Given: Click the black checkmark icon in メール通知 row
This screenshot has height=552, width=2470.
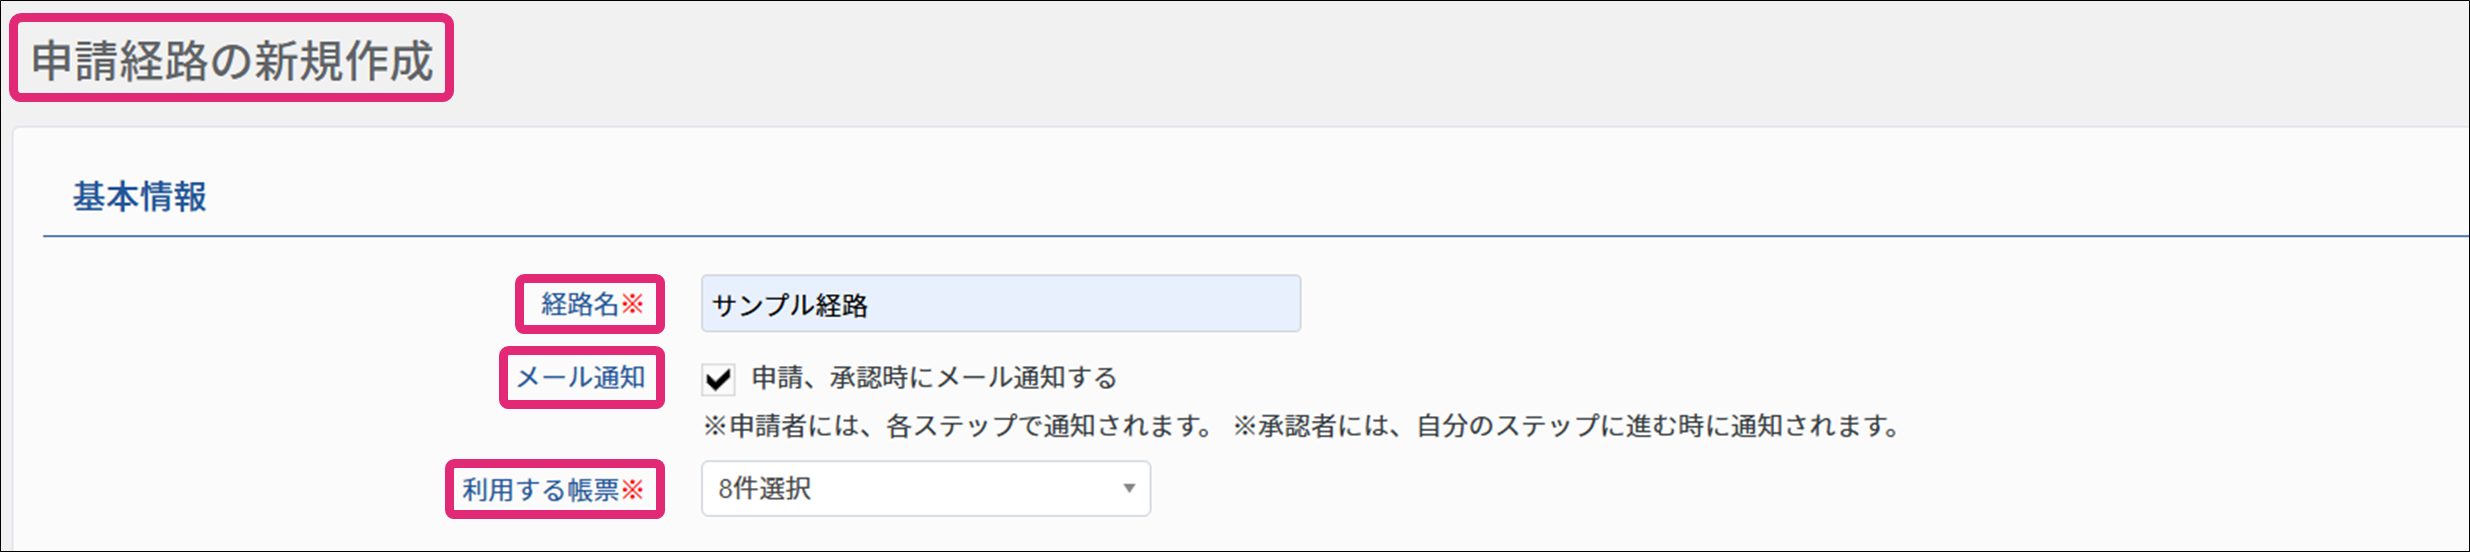Looking at the screenshot, I should point(718,380).
